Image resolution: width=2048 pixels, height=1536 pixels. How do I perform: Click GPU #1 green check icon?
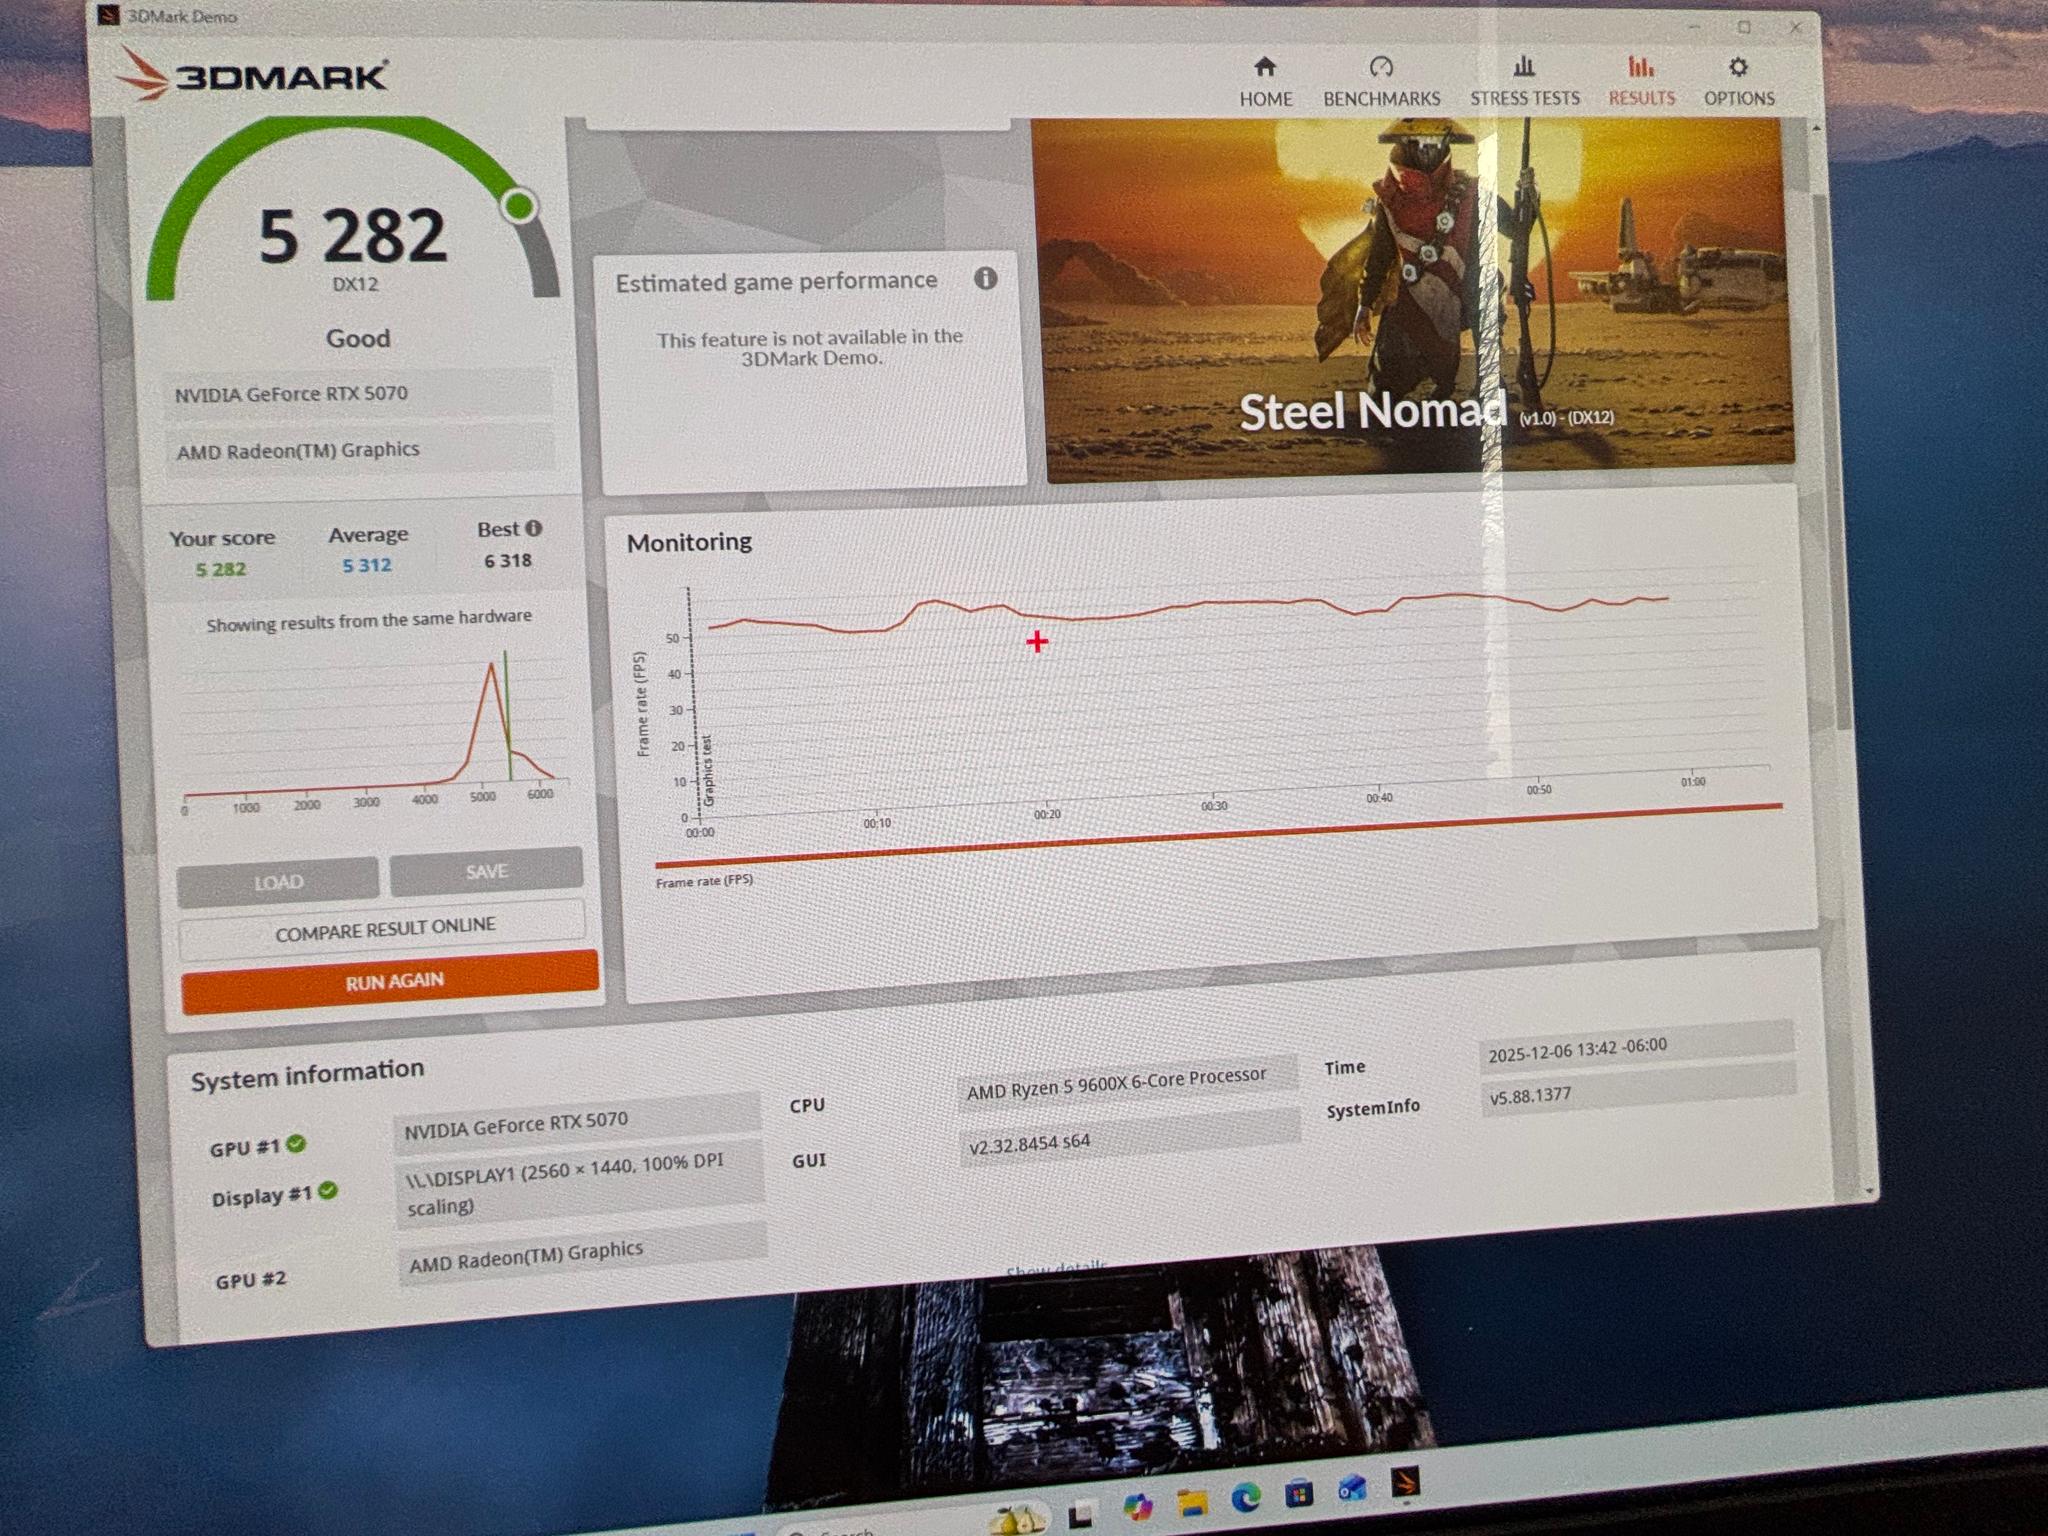[296, 1144]
